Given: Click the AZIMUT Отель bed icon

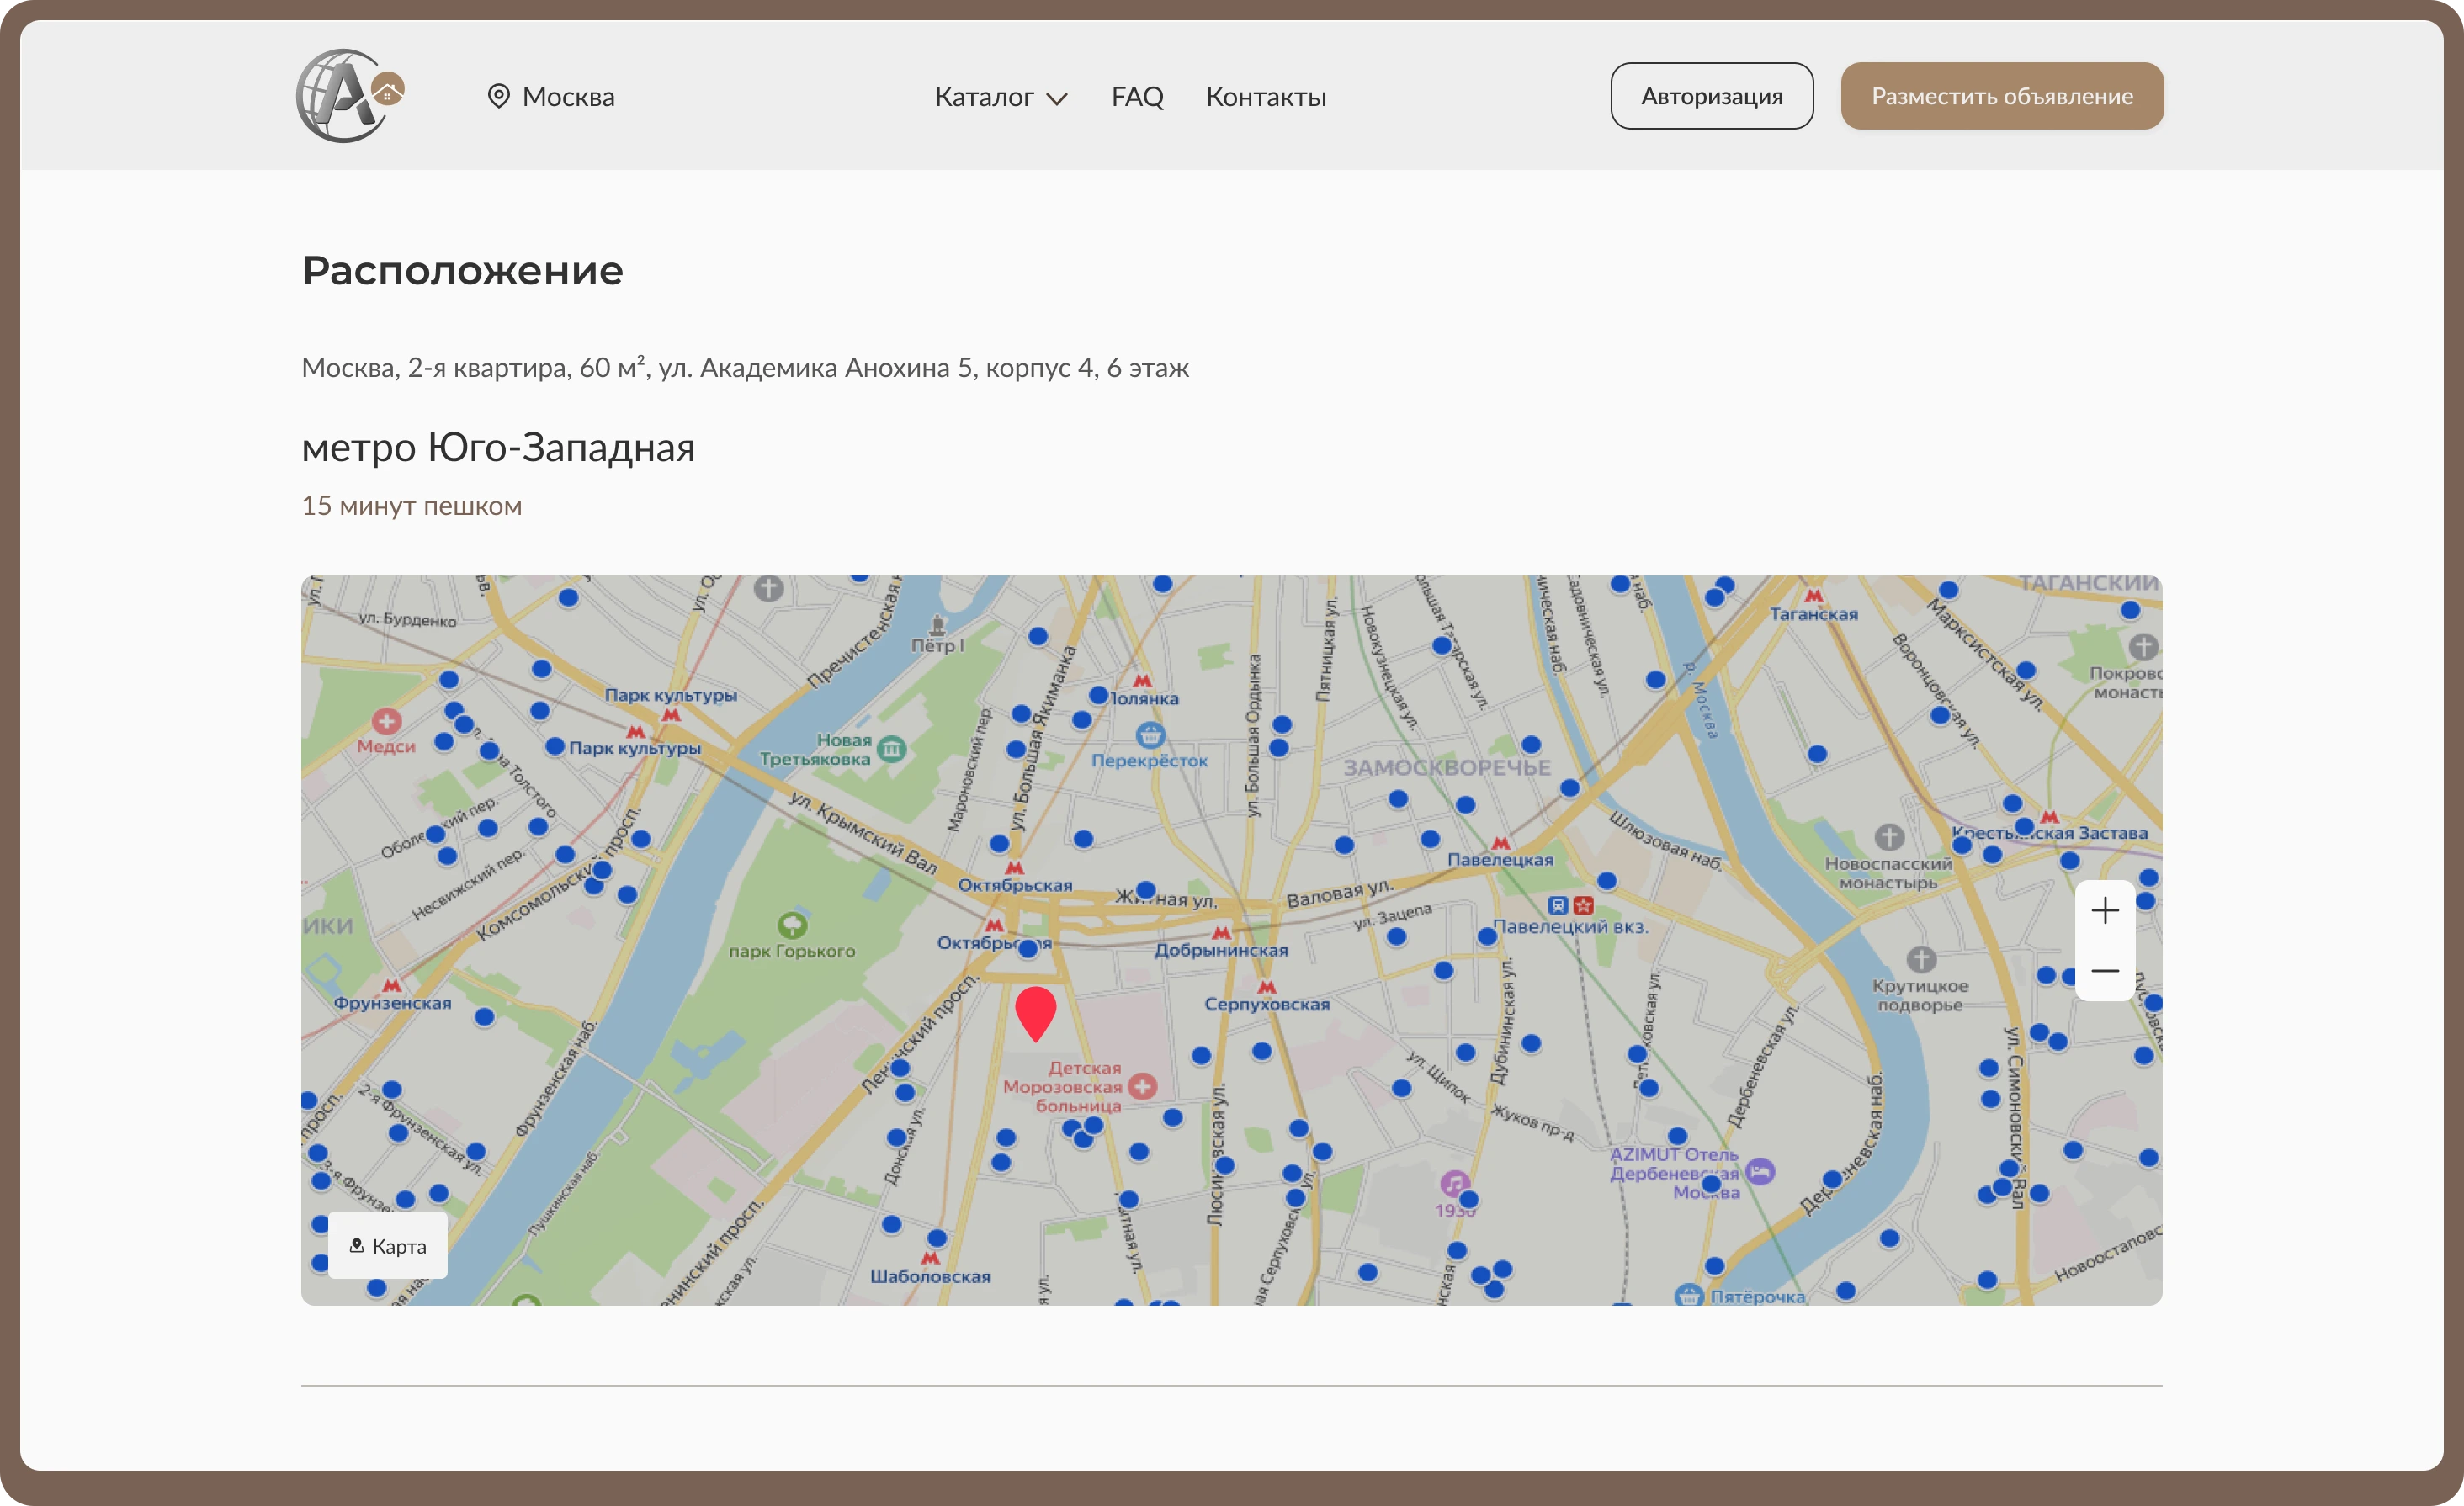Looking at the screenshot, I should point(1760,1171).
